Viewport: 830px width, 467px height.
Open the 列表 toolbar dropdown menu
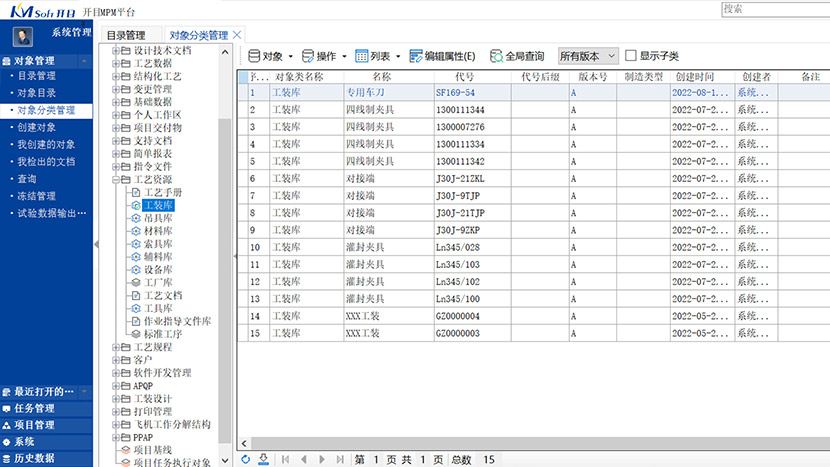(x=378, y=57)
